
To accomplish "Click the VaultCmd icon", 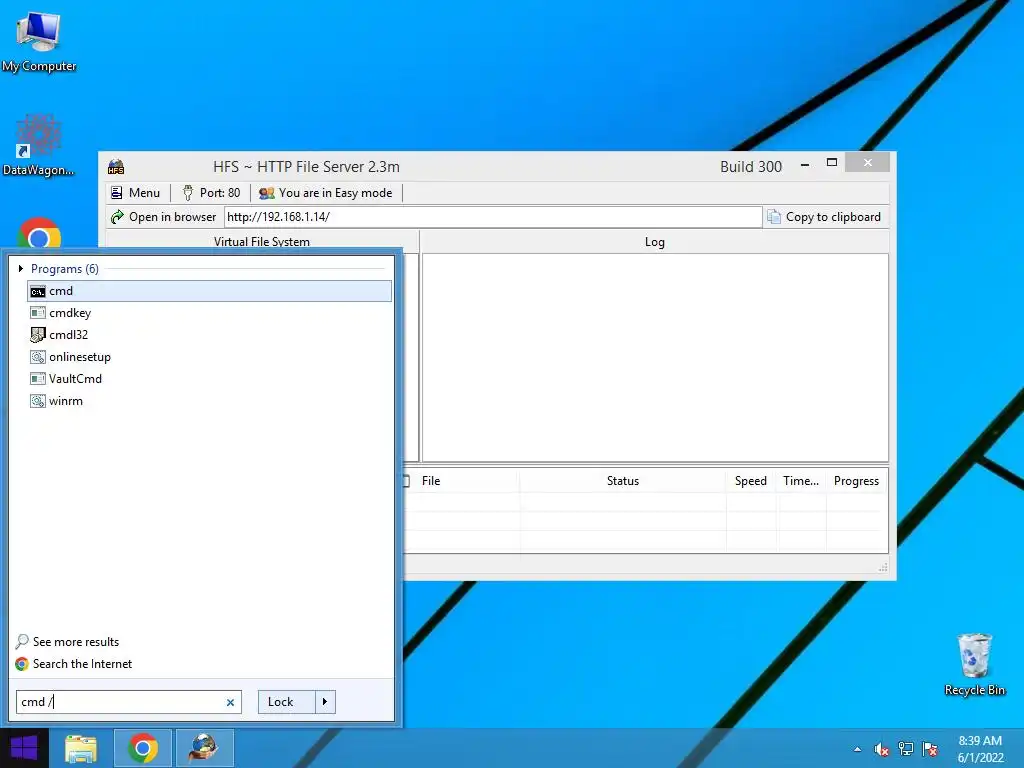I will click(38, 379).
